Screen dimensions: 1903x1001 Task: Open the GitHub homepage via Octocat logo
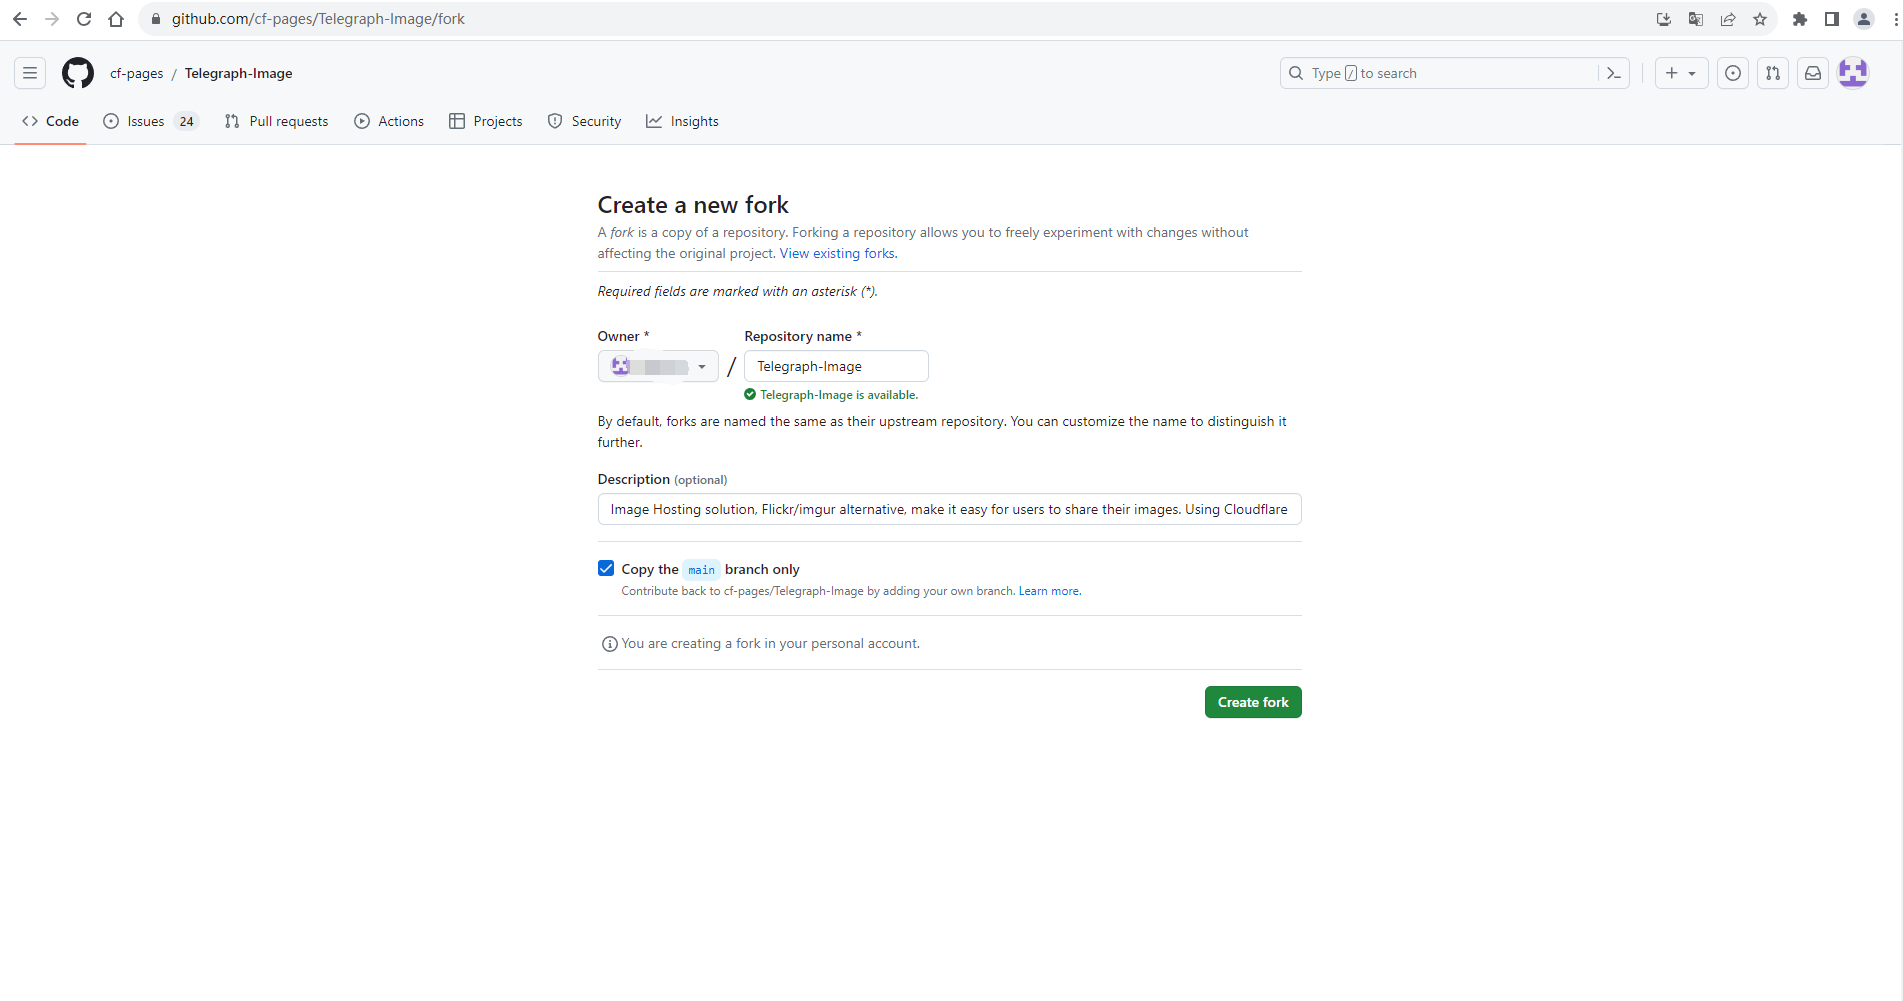(x=78, y=73)
